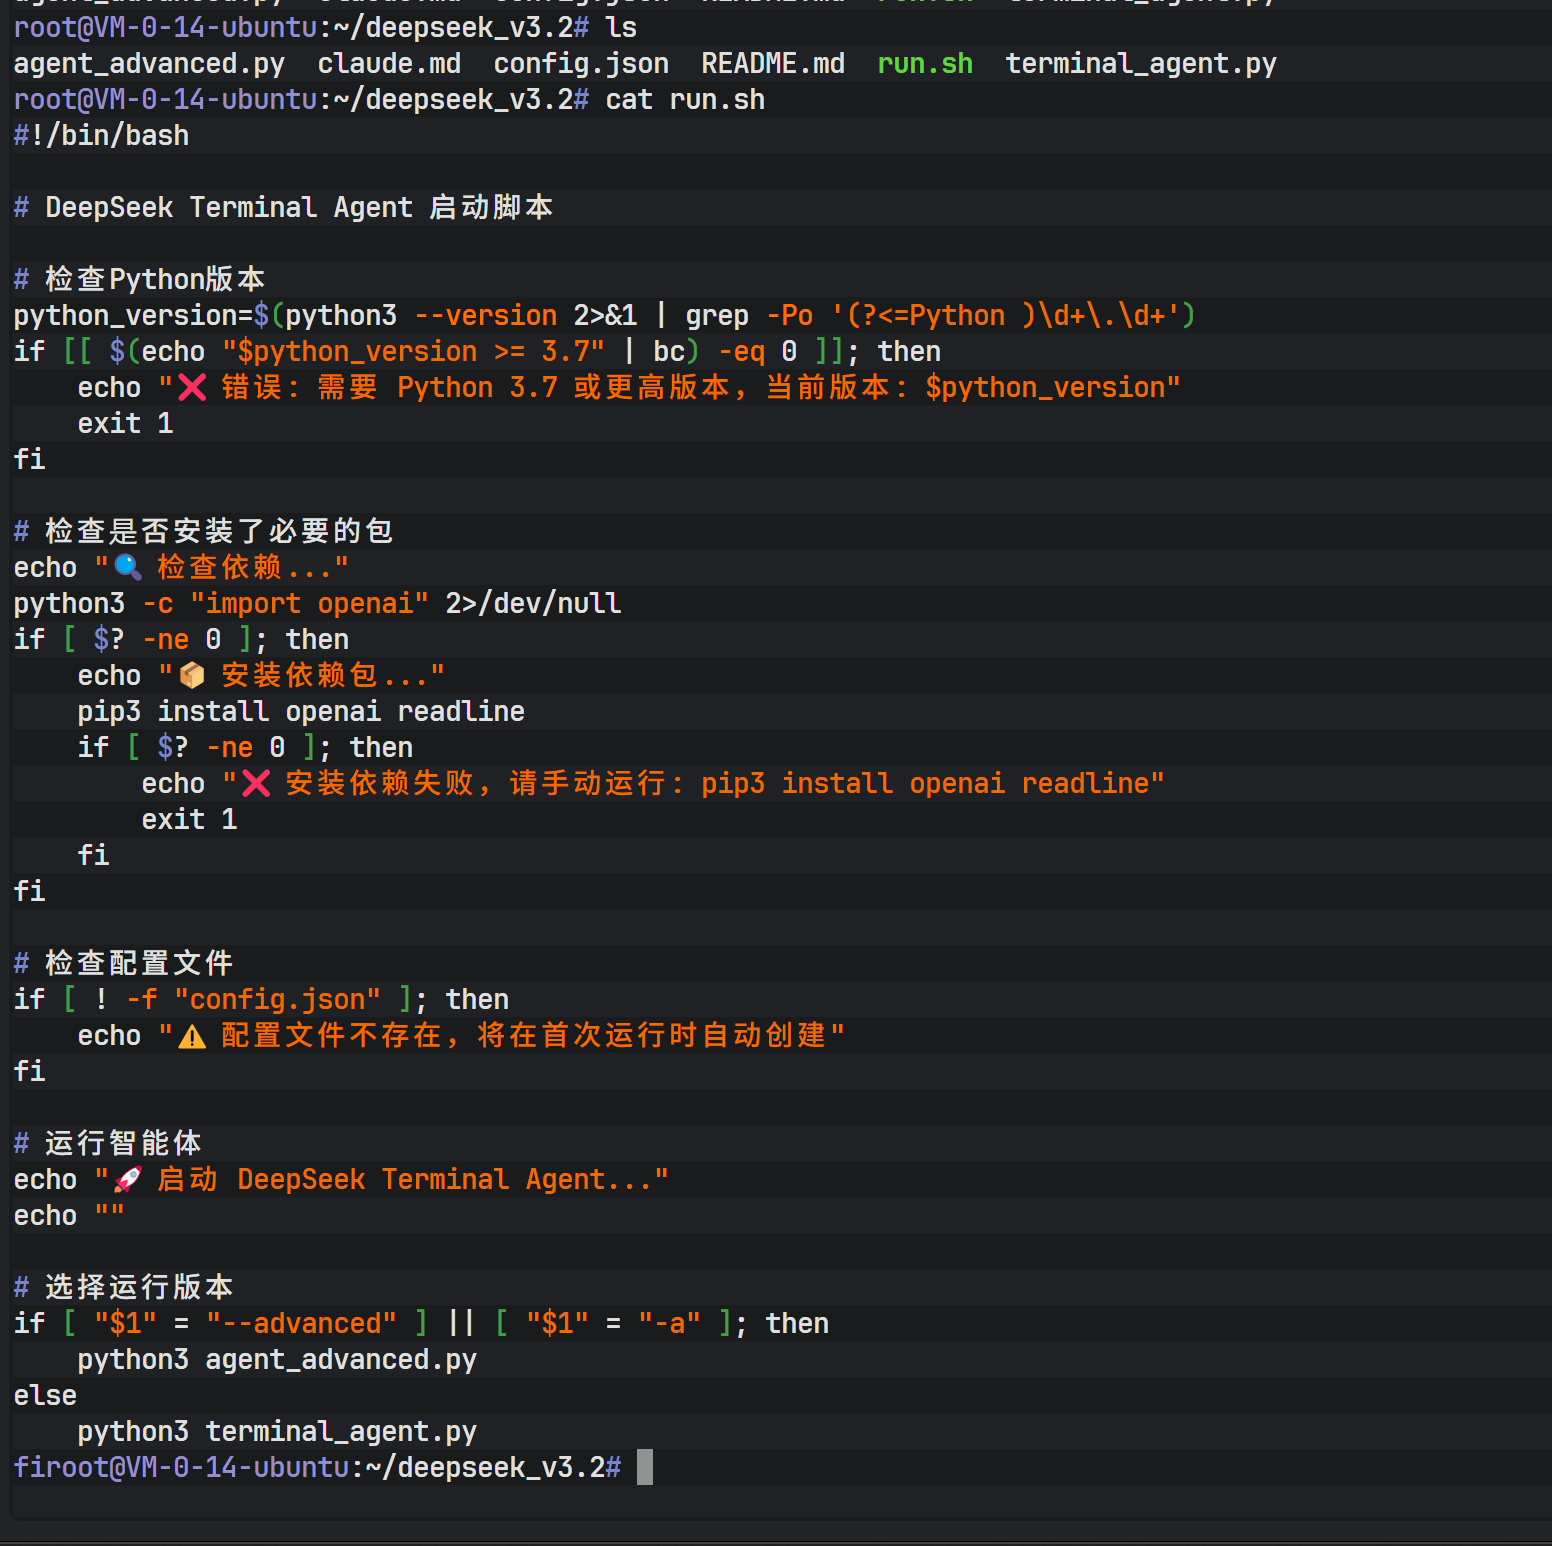Screen dimensions: 1552x1546
Task: Click the "DeepSeek Terminal Agent" comment header line
Action: 283,208
